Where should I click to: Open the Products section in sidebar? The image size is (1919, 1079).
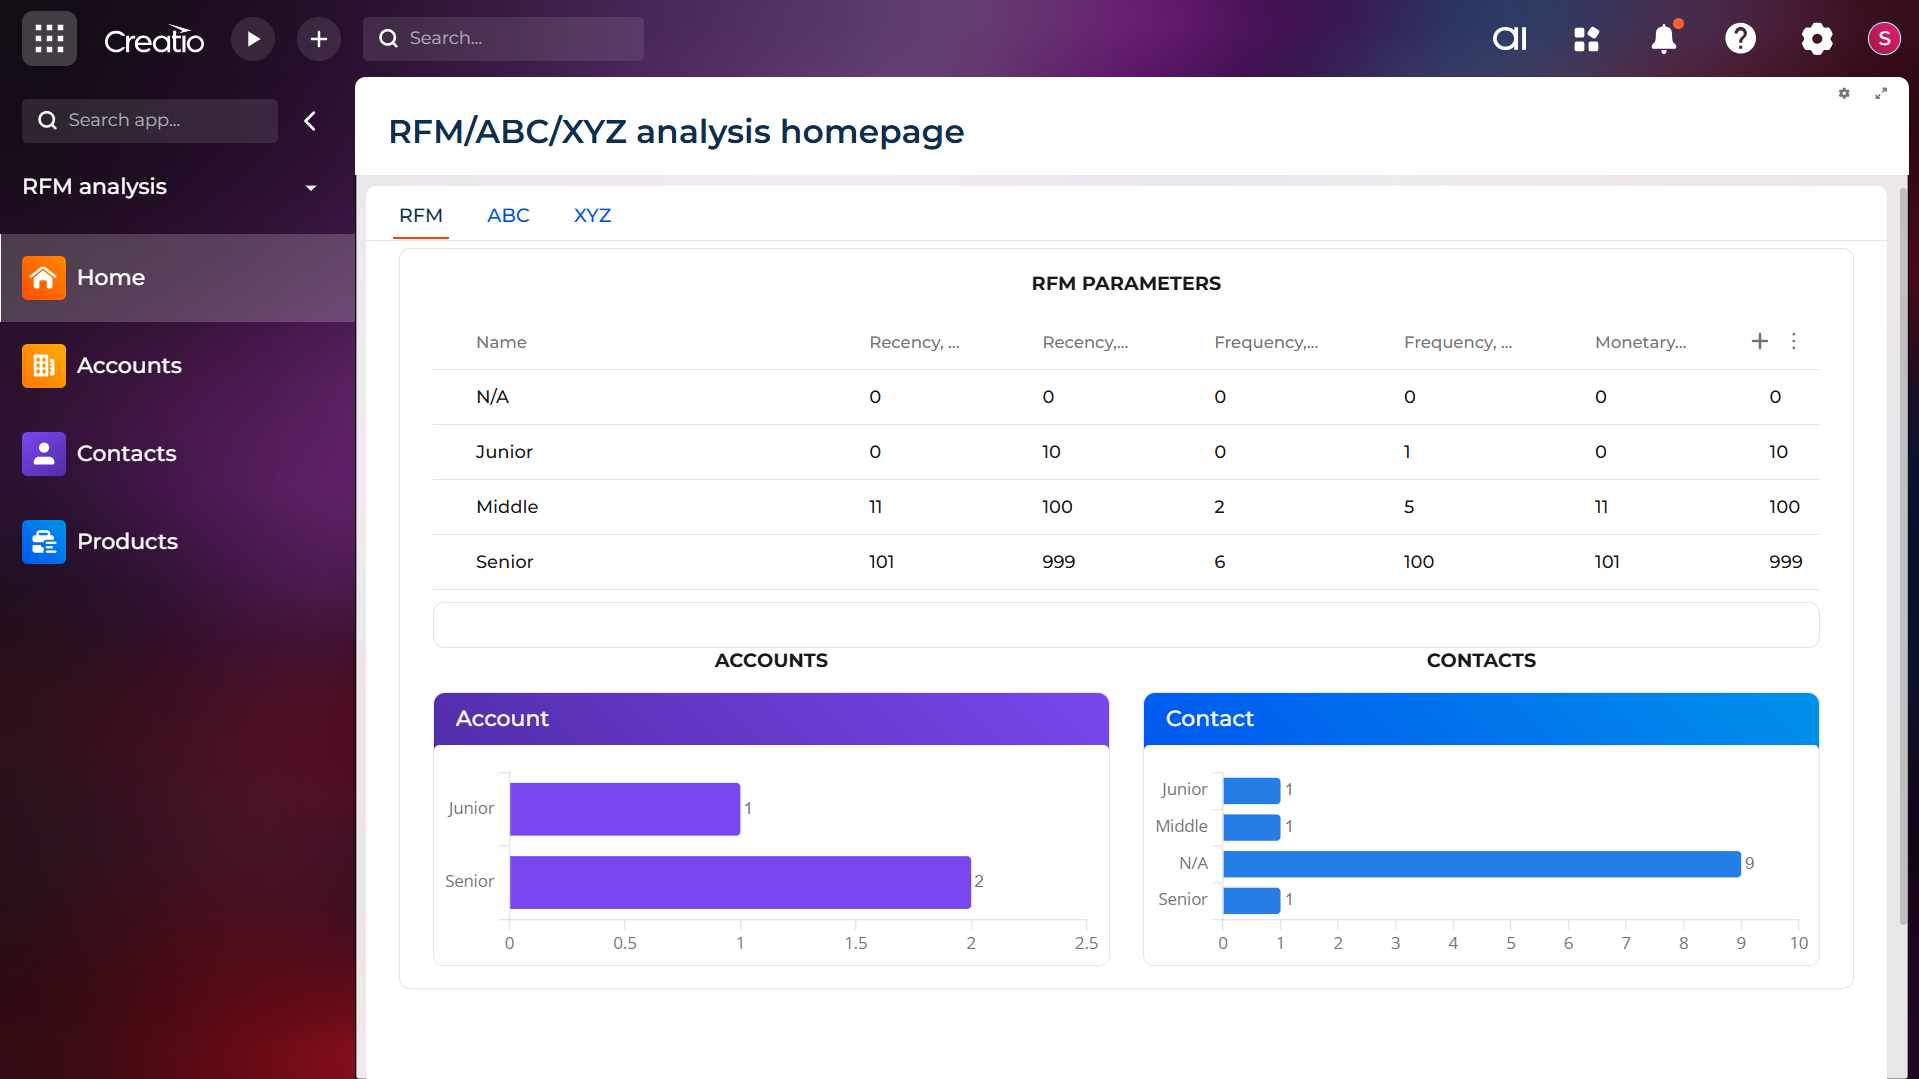click(x=127, y=542)
